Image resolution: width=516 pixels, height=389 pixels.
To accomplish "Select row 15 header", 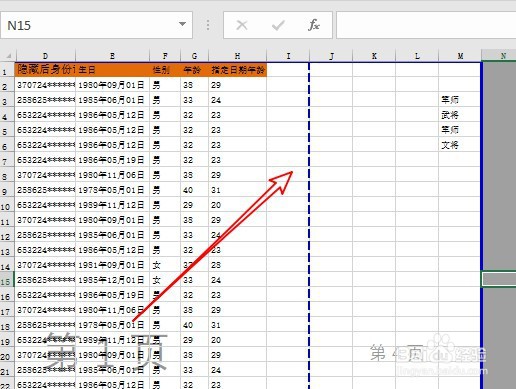I will pyautogui.click(x=7, y=280).
